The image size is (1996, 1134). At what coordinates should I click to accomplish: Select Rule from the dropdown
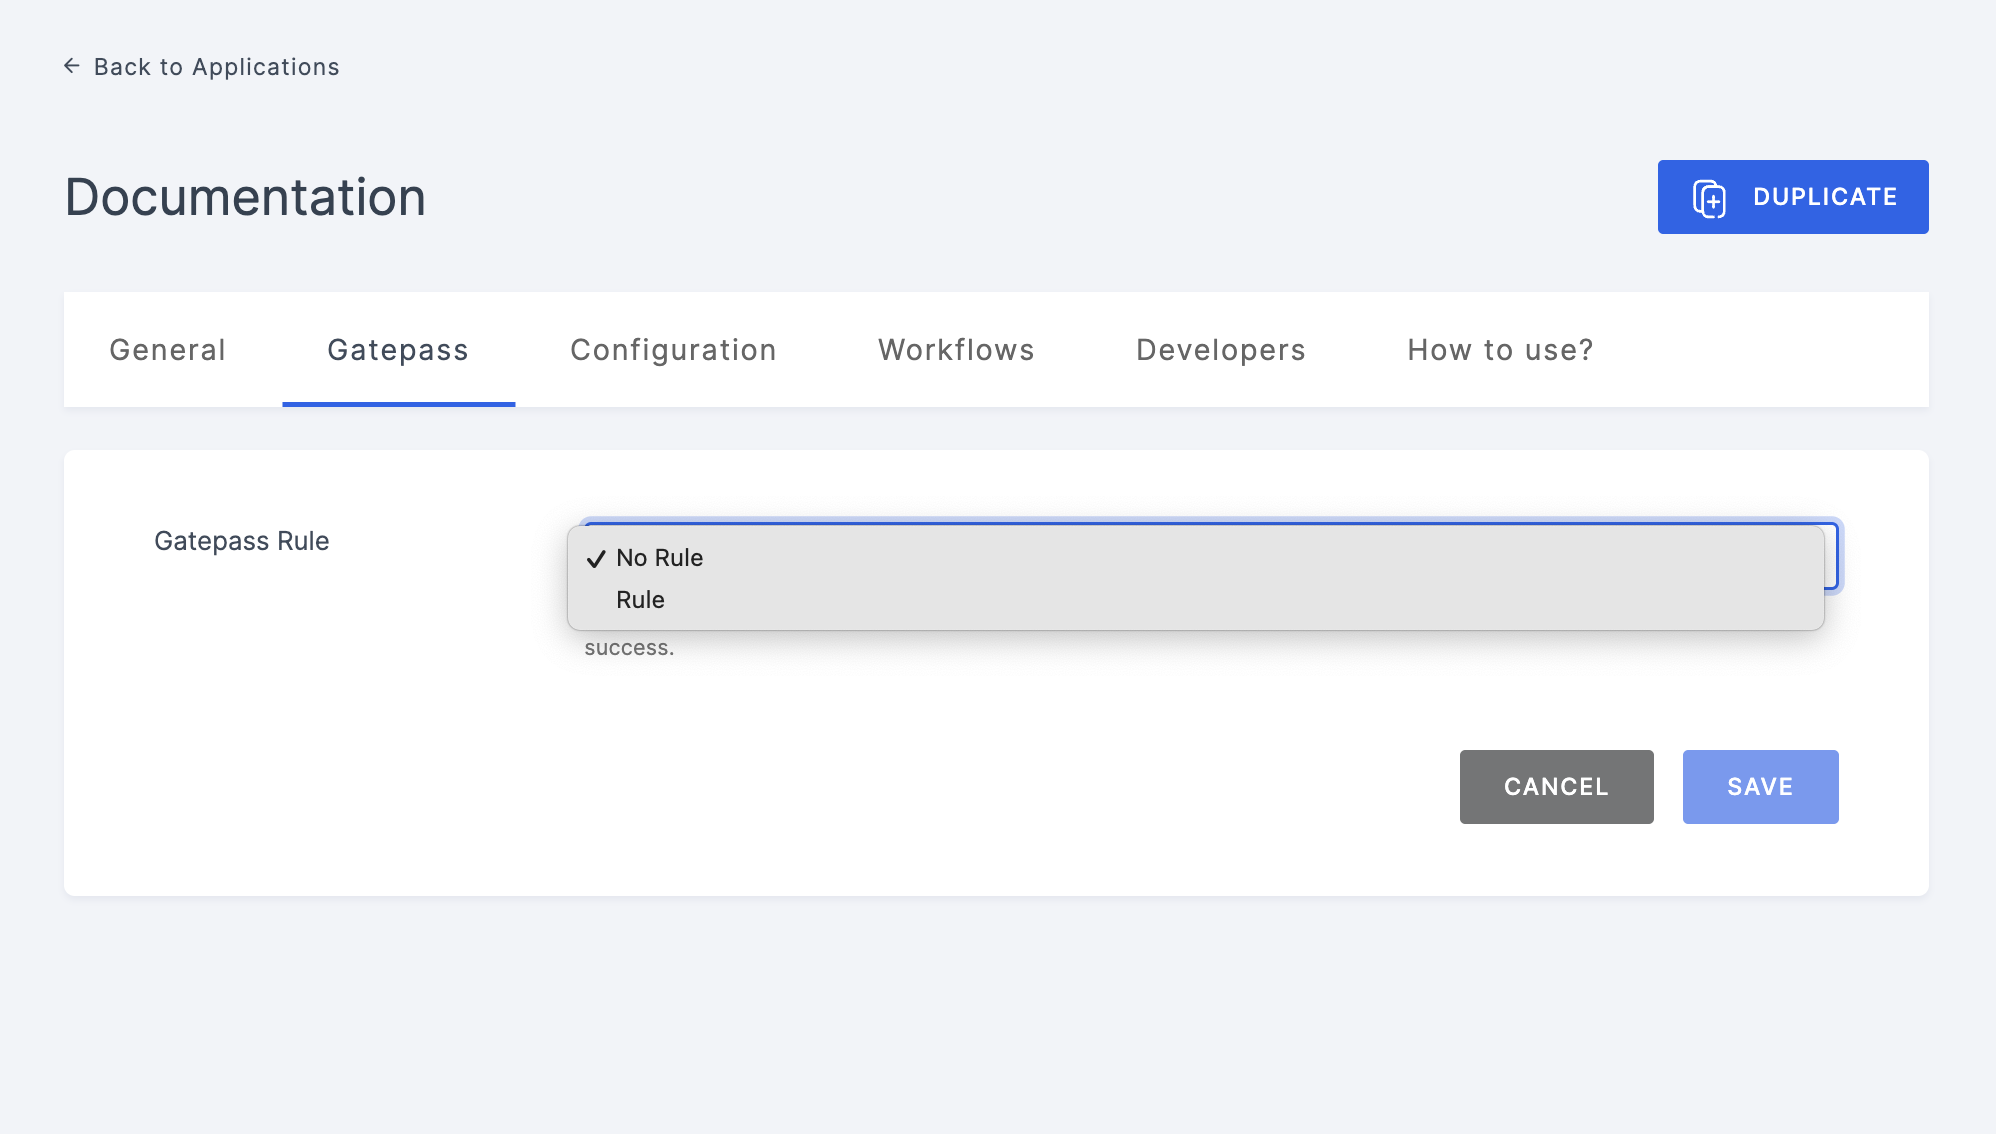[x=640, y=598]
